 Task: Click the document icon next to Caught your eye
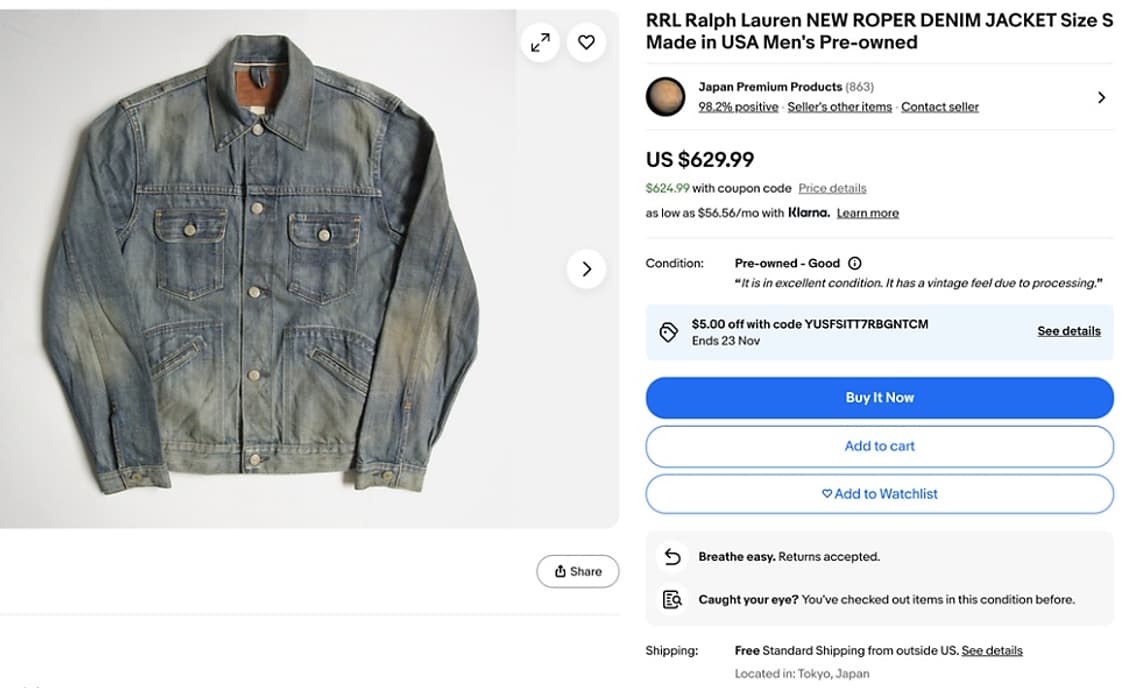(671, 599)
